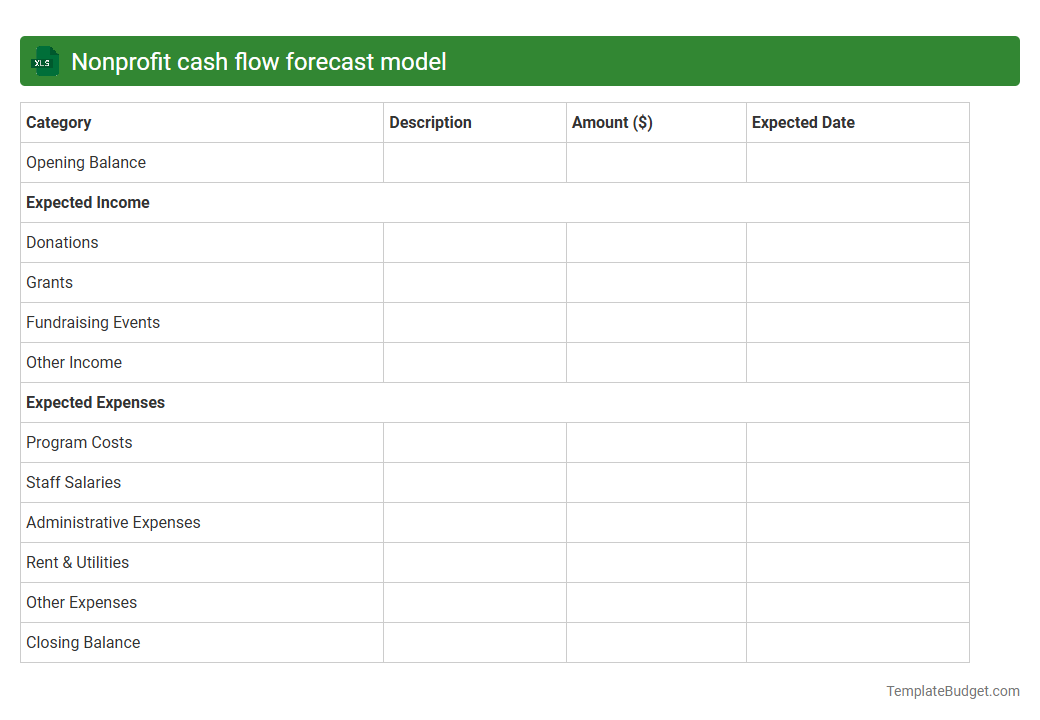Click the green XLS file icon
This screenshot has width=1040, height=720.
44,61
